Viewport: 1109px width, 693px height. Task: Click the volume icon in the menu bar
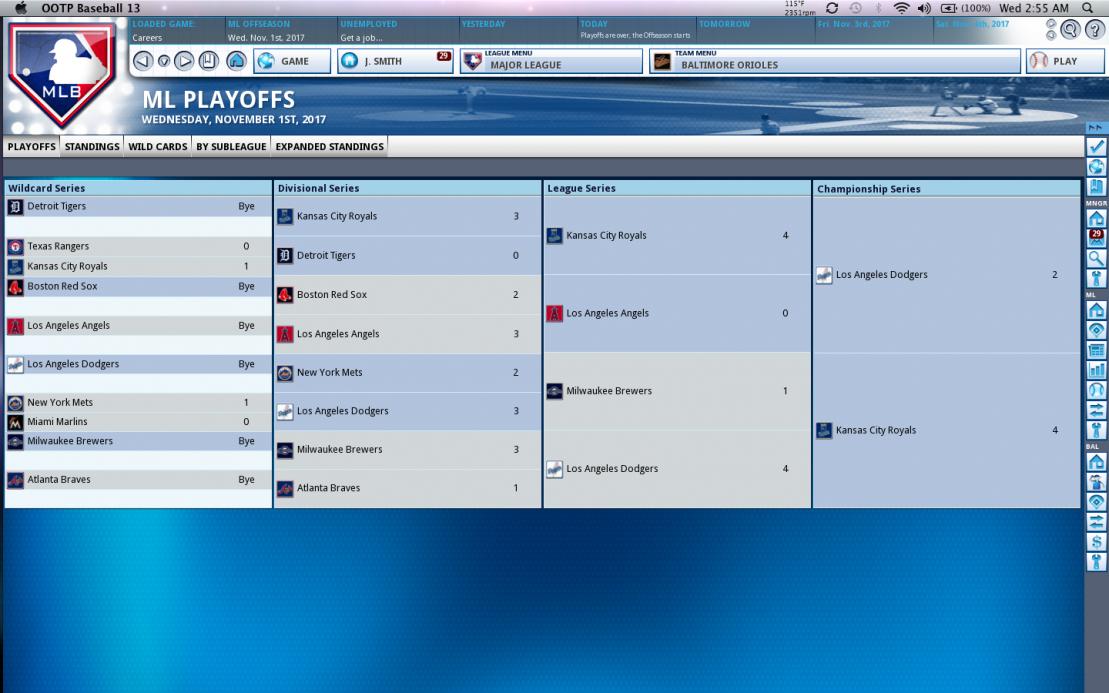point(924,8)
